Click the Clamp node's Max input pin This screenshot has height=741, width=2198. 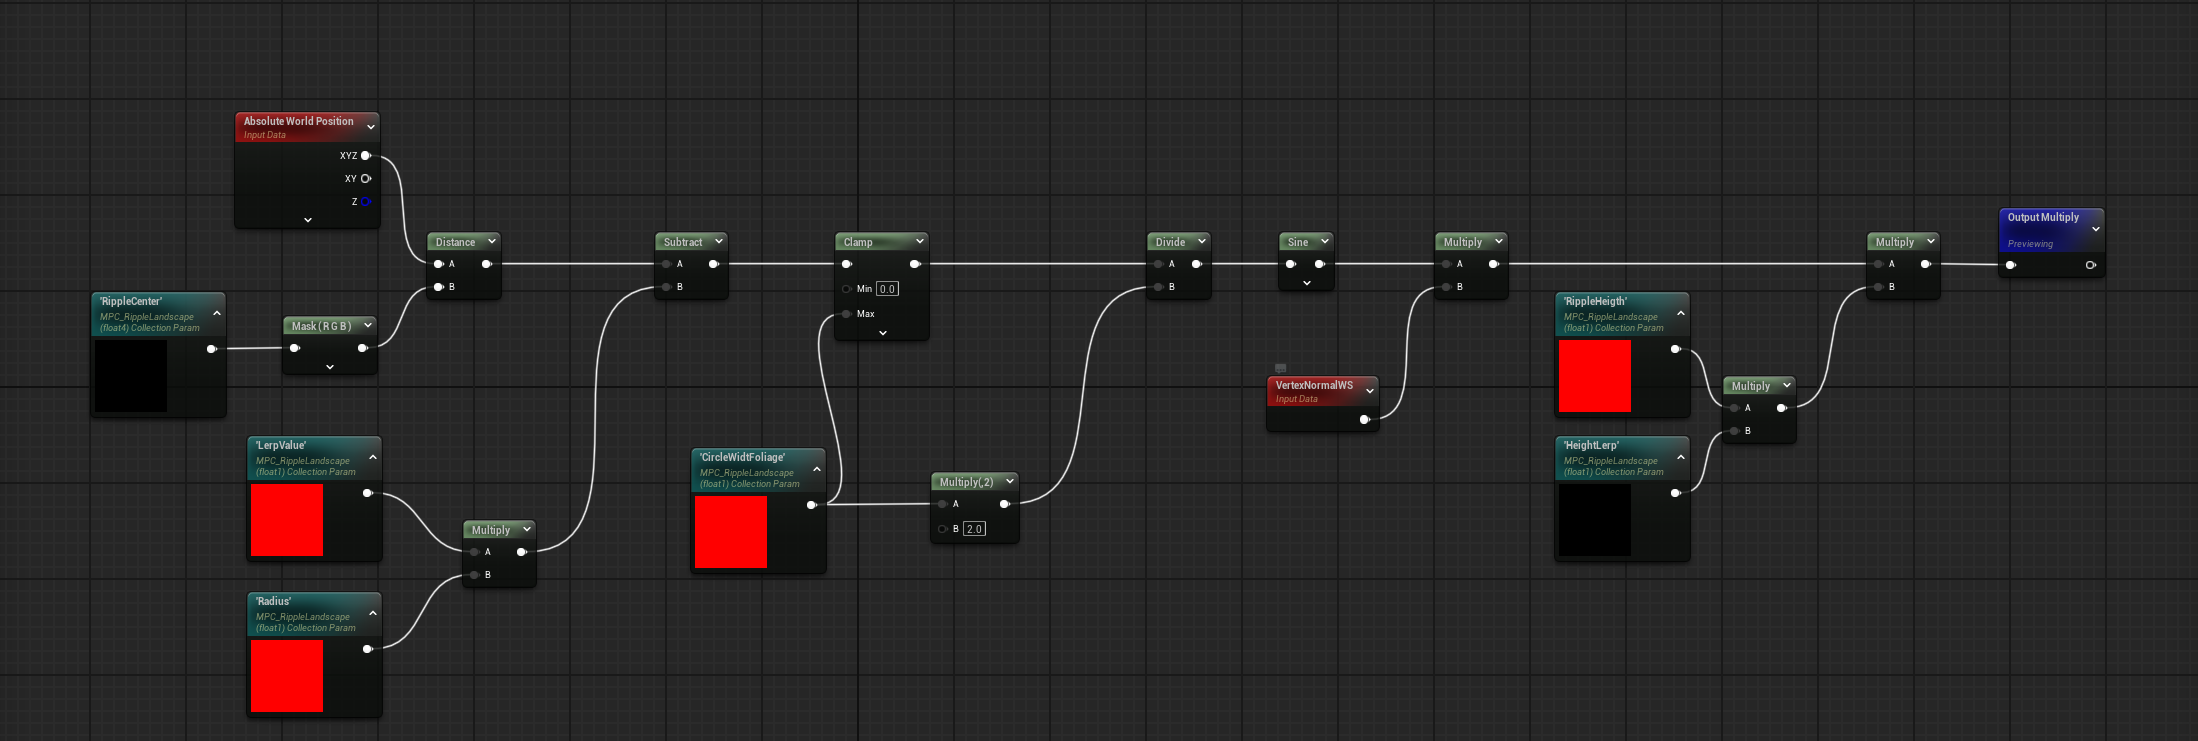(x=847, y=314)
